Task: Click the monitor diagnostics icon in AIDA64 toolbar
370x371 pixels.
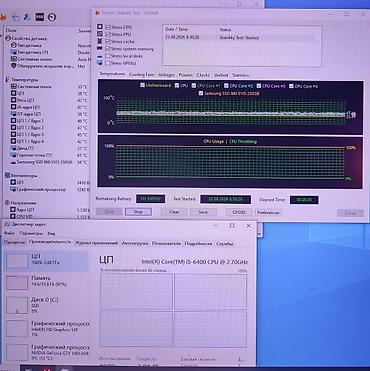Action: tap(16, 17)
